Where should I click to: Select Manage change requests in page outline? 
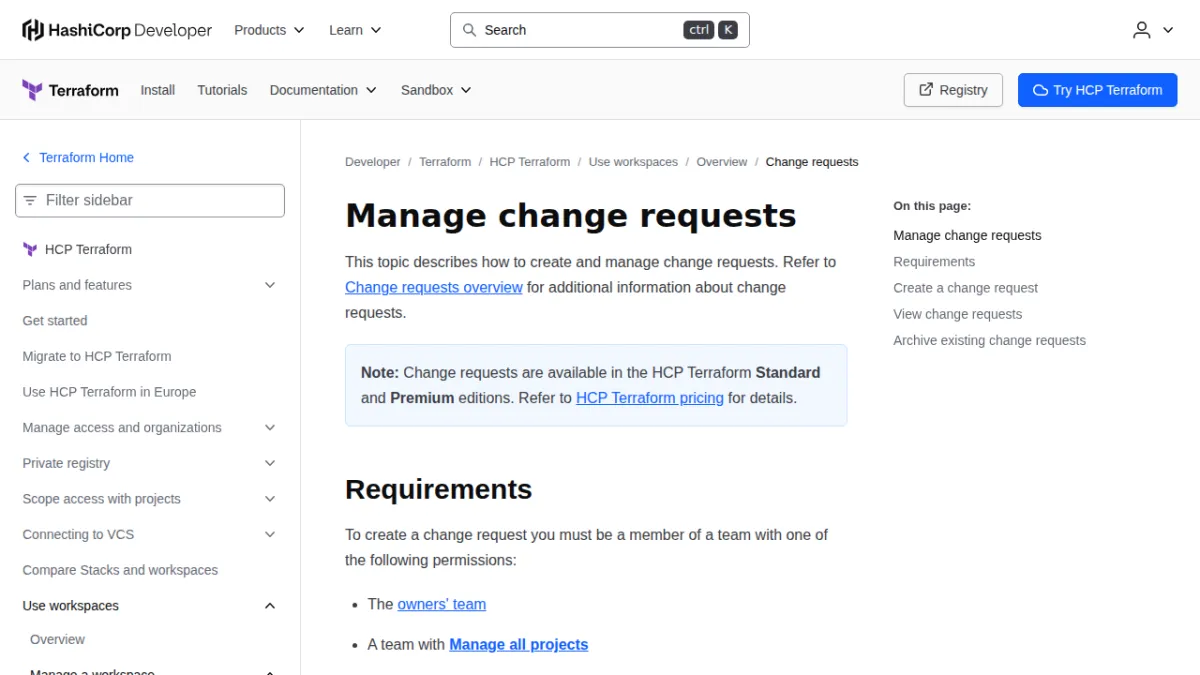tap(967, 236)
